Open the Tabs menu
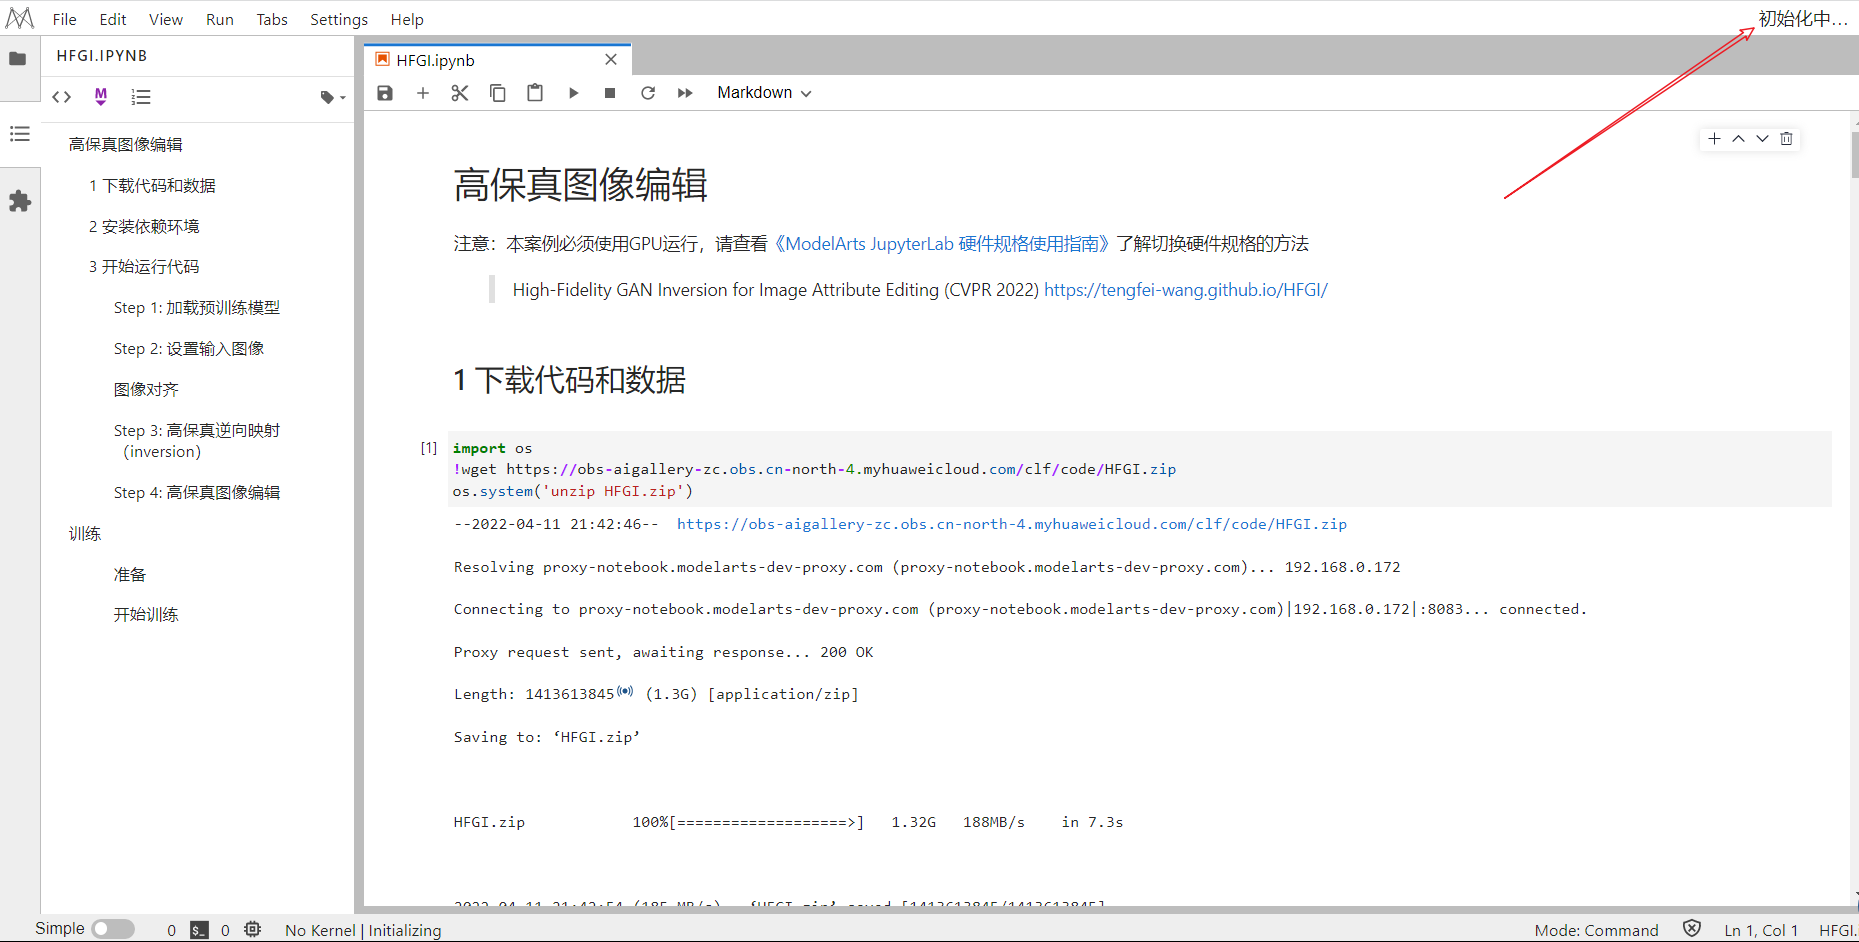The image size is (1859, 942). (272, 19)
